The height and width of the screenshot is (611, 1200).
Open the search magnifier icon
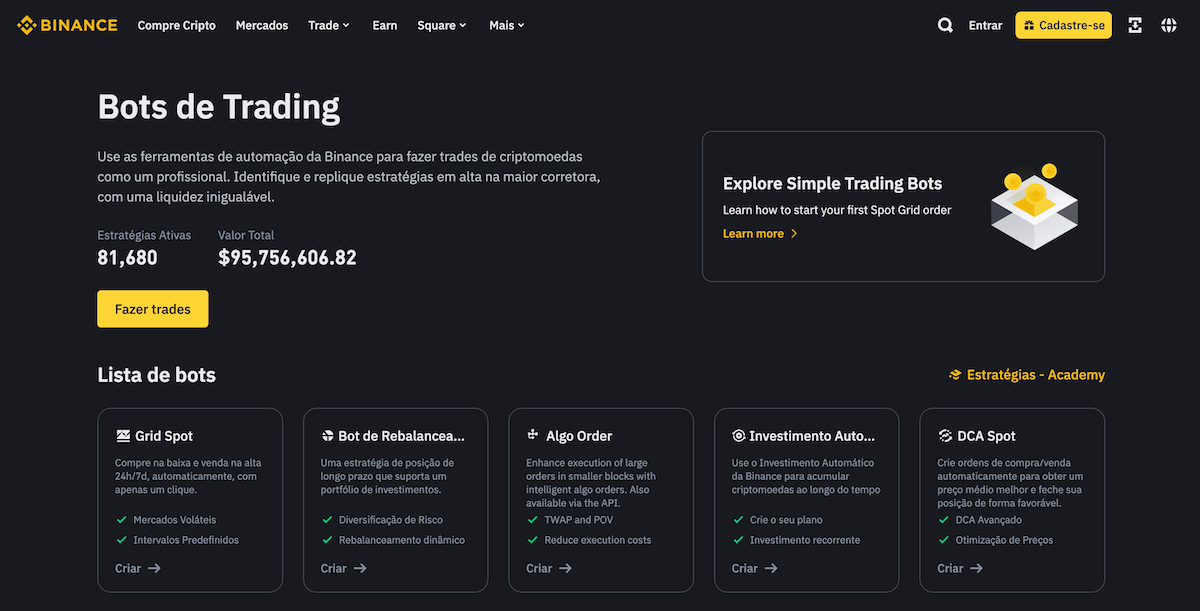tap(944, 24)
